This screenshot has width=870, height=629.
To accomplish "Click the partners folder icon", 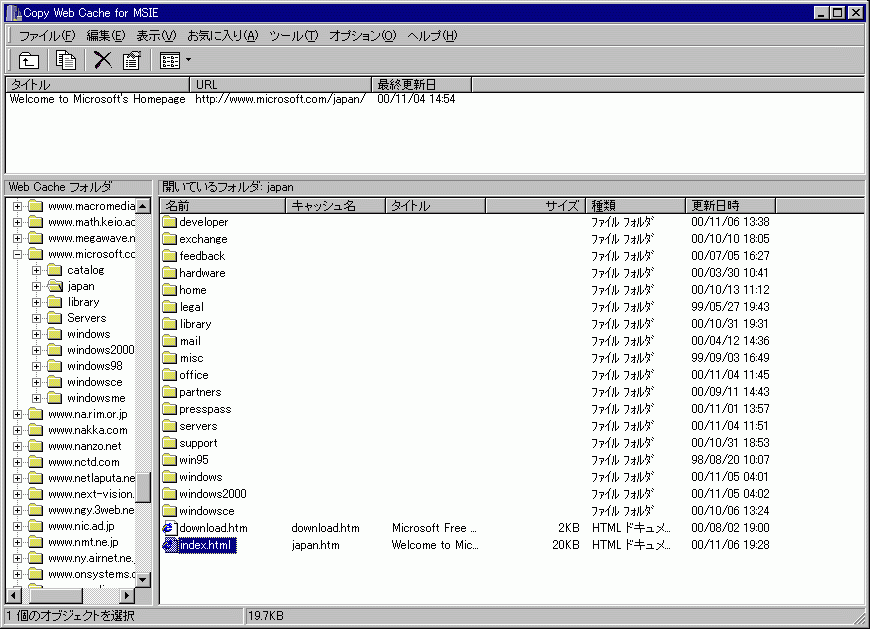I will tap(169, 392).
